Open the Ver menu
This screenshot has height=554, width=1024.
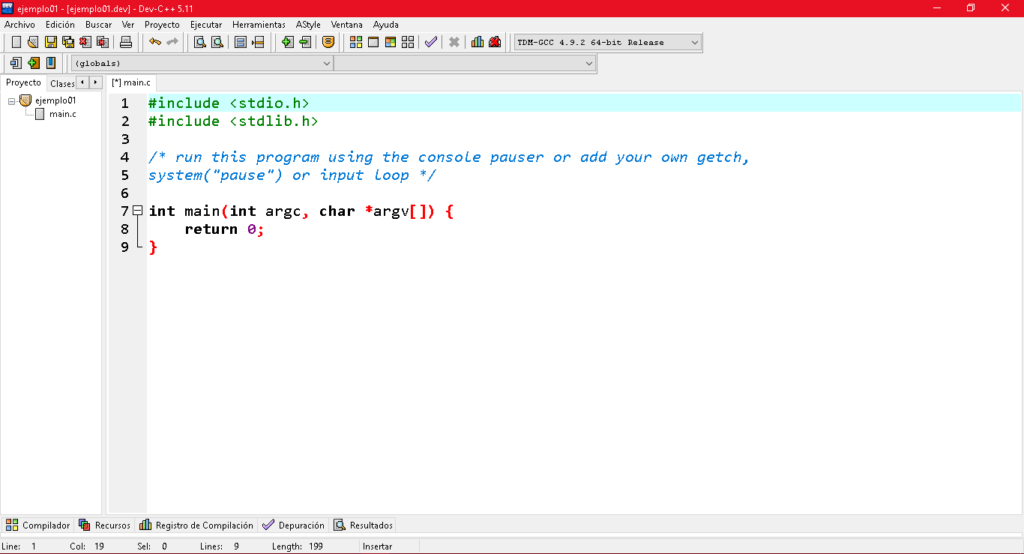(x=128, y=25)
